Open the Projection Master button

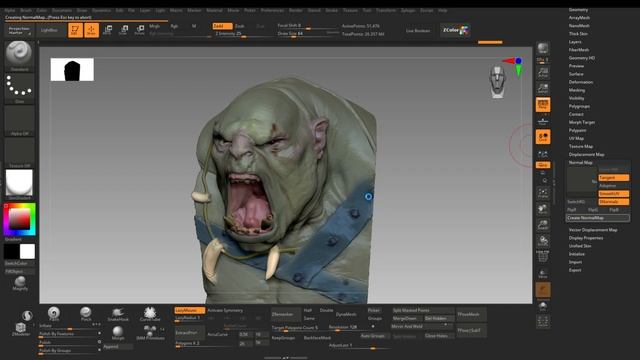click(x=19, y=30)
